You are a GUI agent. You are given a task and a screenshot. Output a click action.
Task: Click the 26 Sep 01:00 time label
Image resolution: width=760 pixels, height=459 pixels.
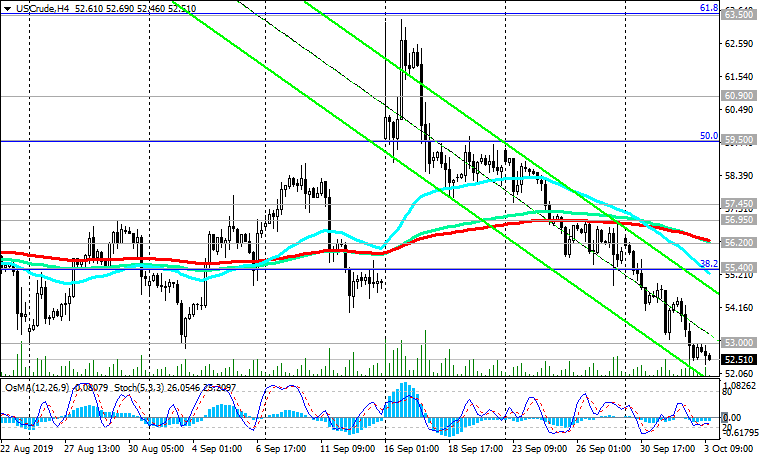coord(603,449)
